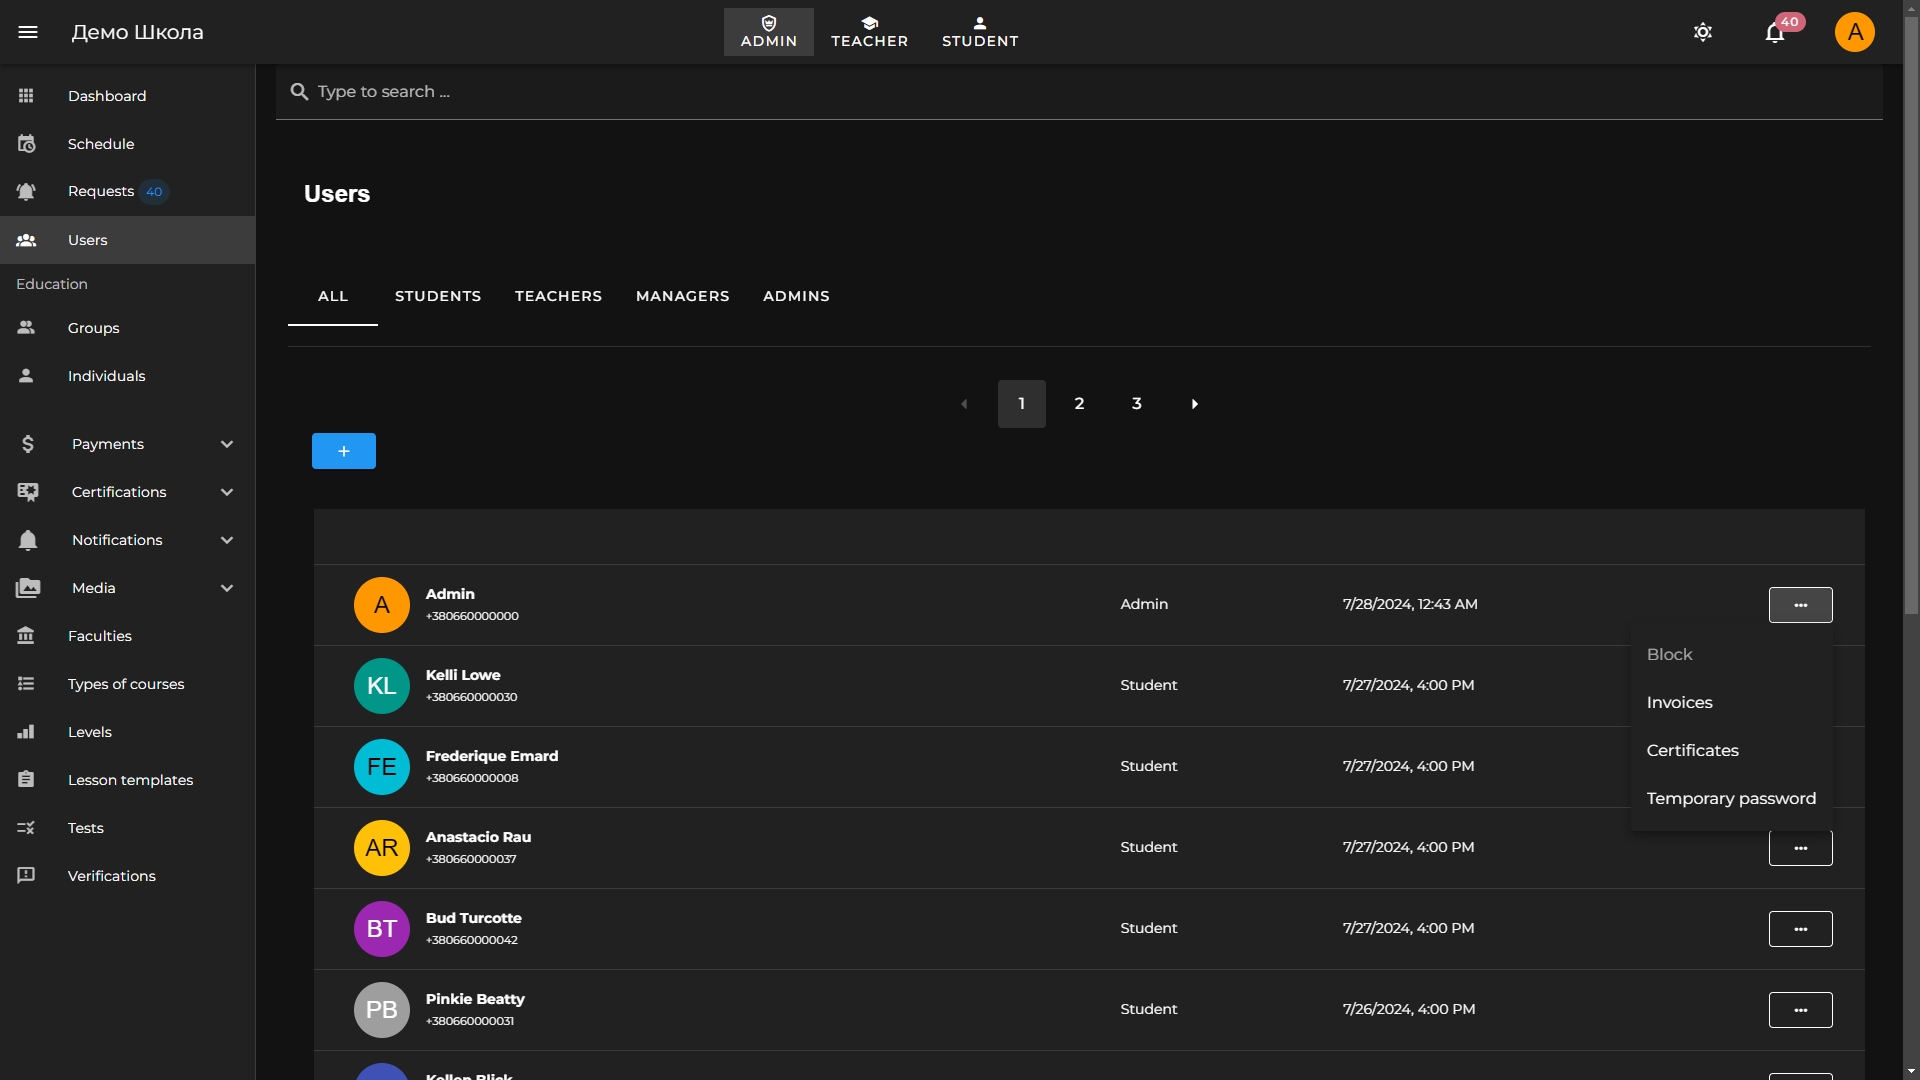This screenshot has height=1080, width=1920.
Task: Click the KL avatar of Kelli Lowe
Action: tap(382, 686)
